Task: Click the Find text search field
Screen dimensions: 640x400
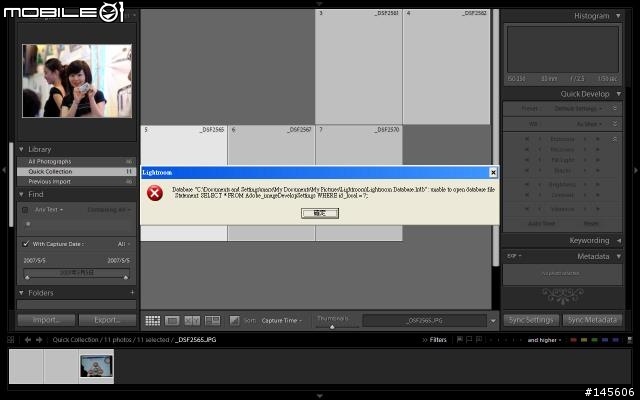Action: [x=76, y=224]
